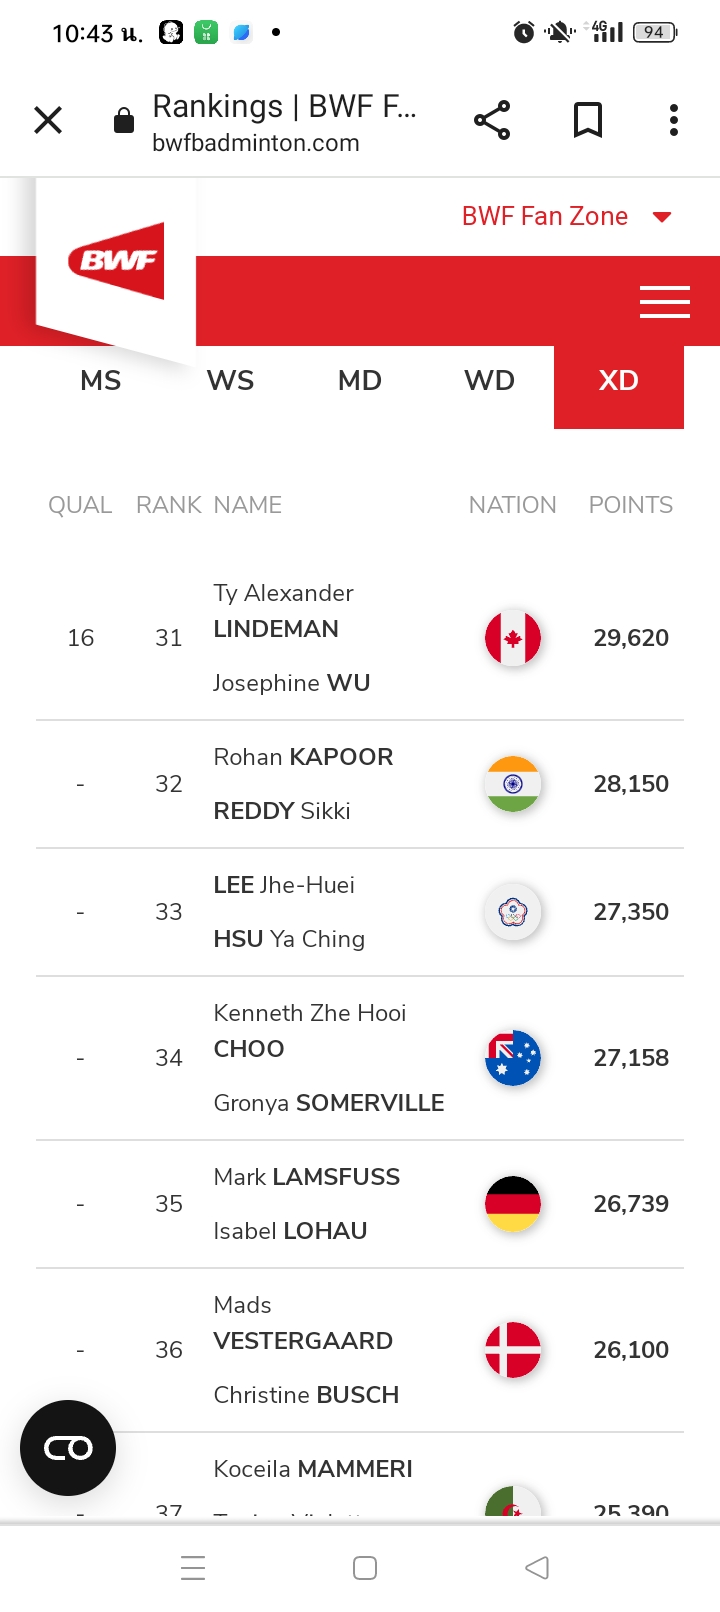Switch to the MS rankings tab
This screenshot has height=1612, width=720.
click(x=101, y=381)
